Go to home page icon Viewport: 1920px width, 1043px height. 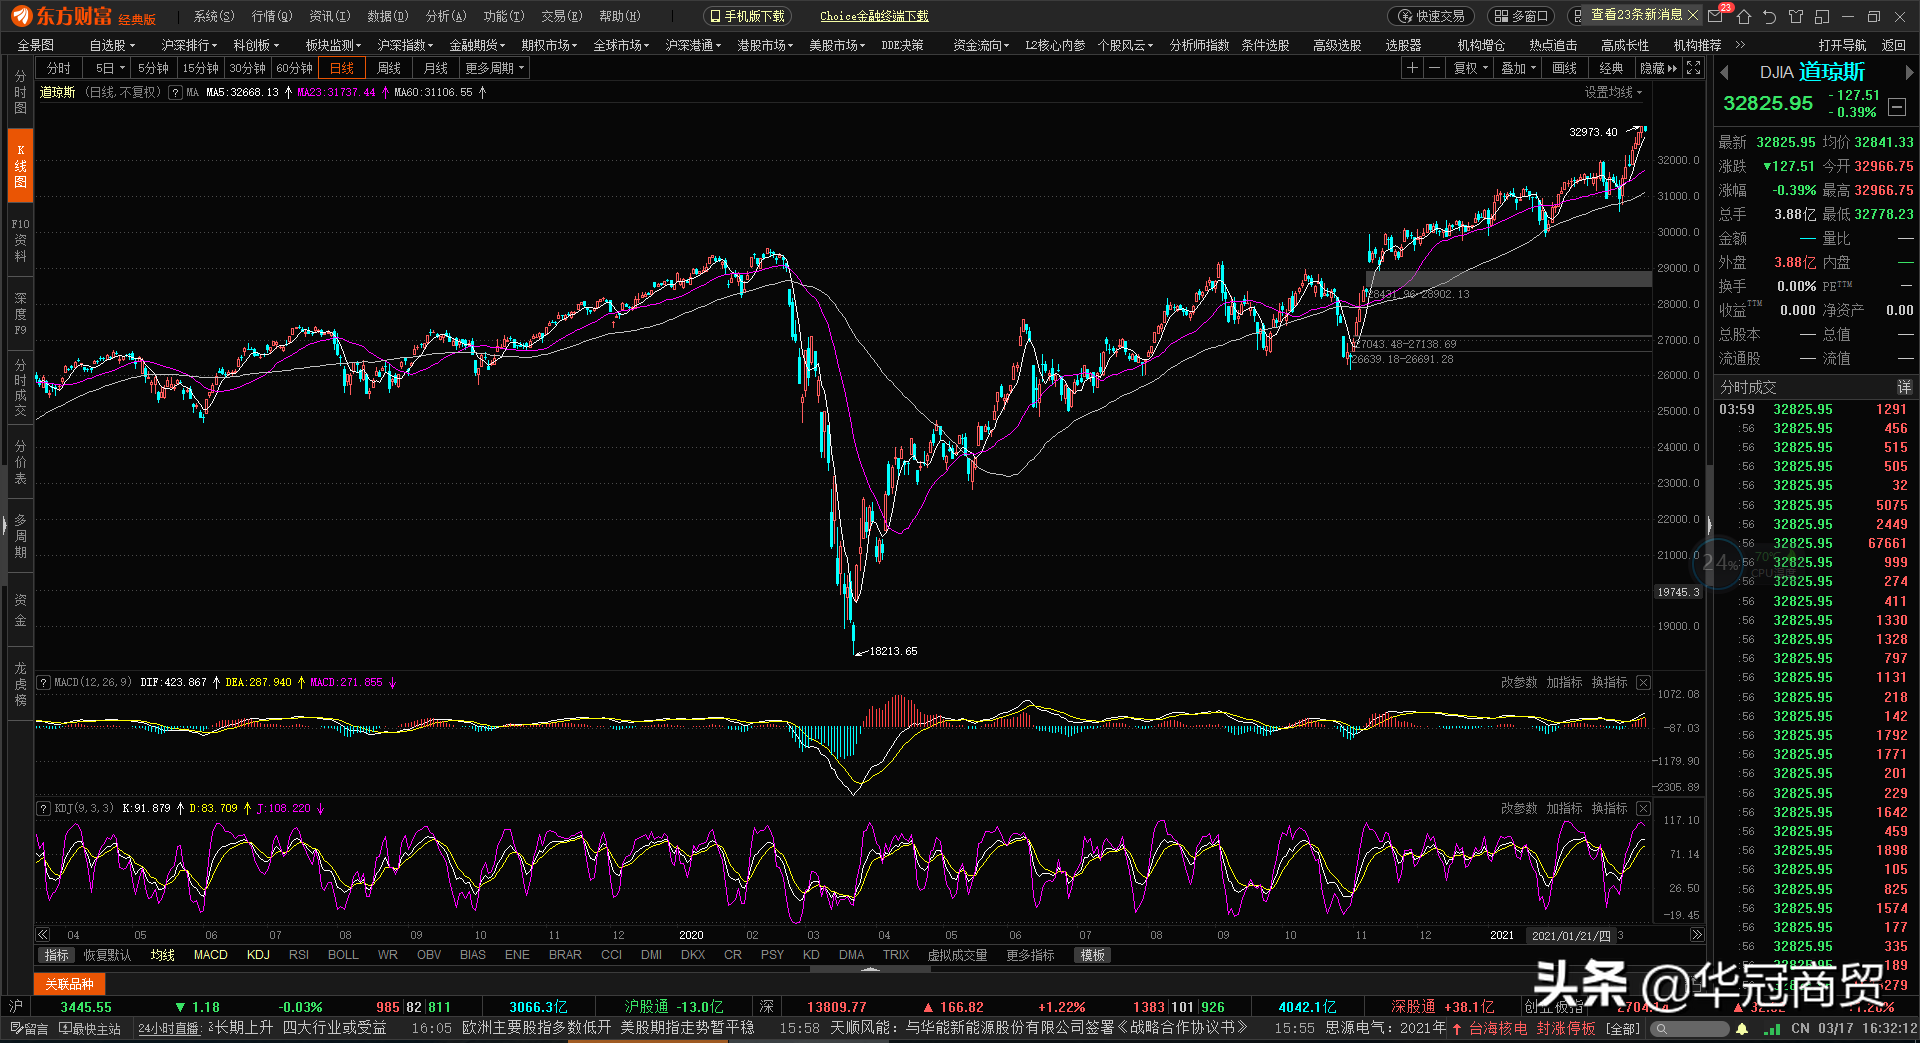1744,16
